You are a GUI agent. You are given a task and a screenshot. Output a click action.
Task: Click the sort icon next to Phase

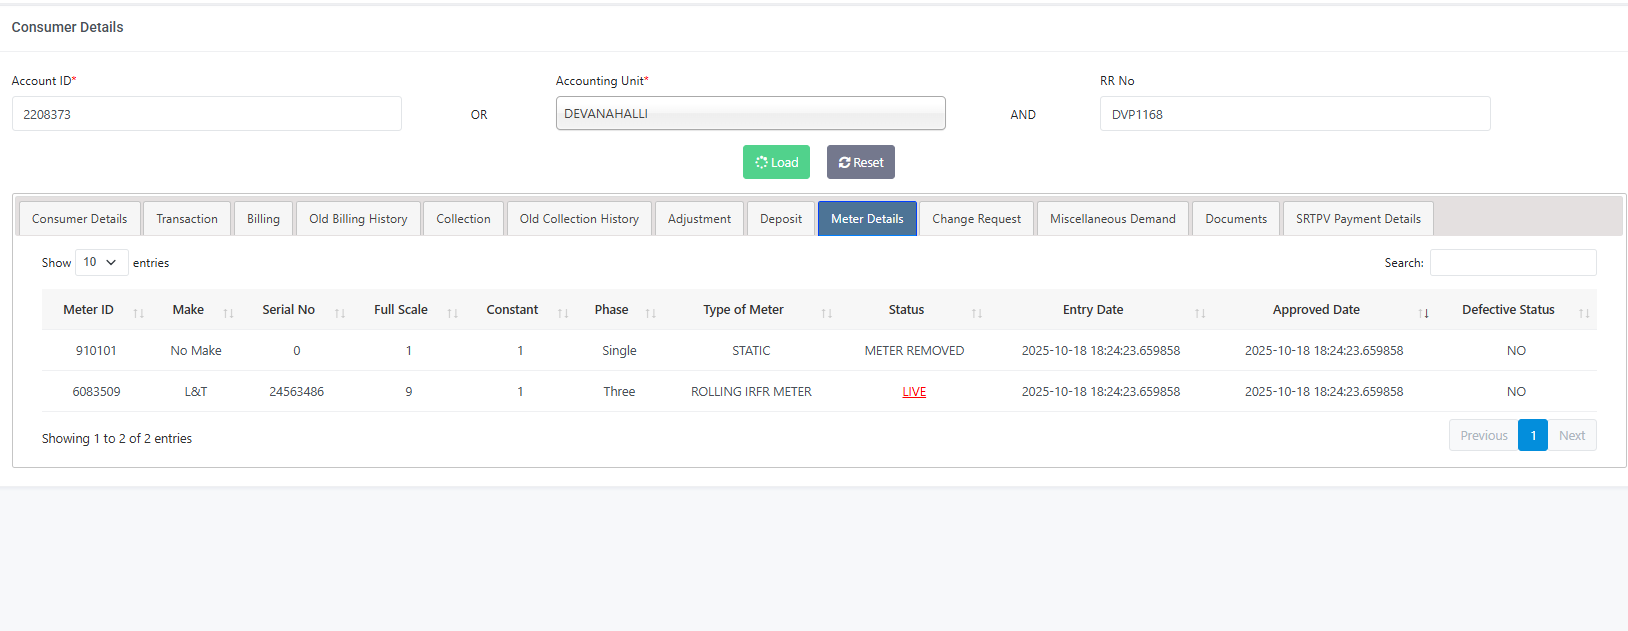[x=651, y=313]
